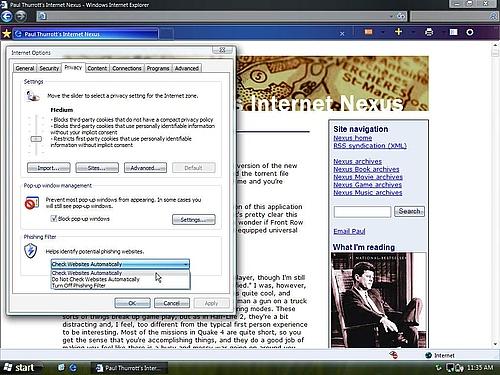The width and height of the screenshot is (500, 375).
Task: Click the book cover image under What I'm reading
Action: point(379,300)
